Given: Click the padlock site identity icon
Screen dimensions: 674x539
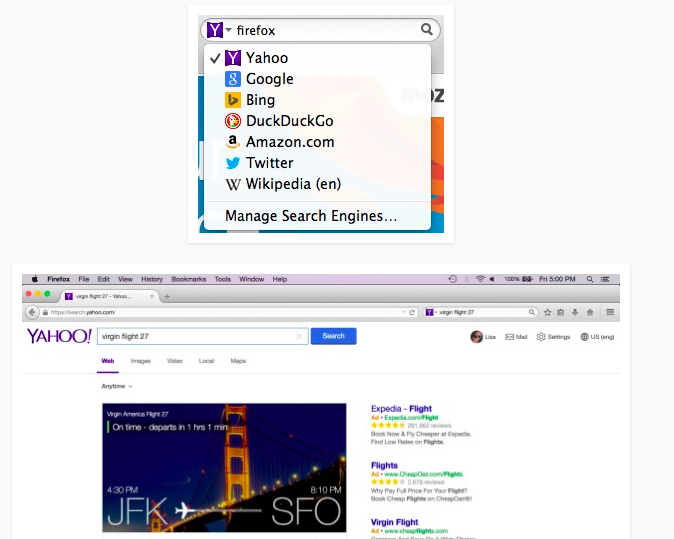Looking at the screenshot, I should point(45,312).
